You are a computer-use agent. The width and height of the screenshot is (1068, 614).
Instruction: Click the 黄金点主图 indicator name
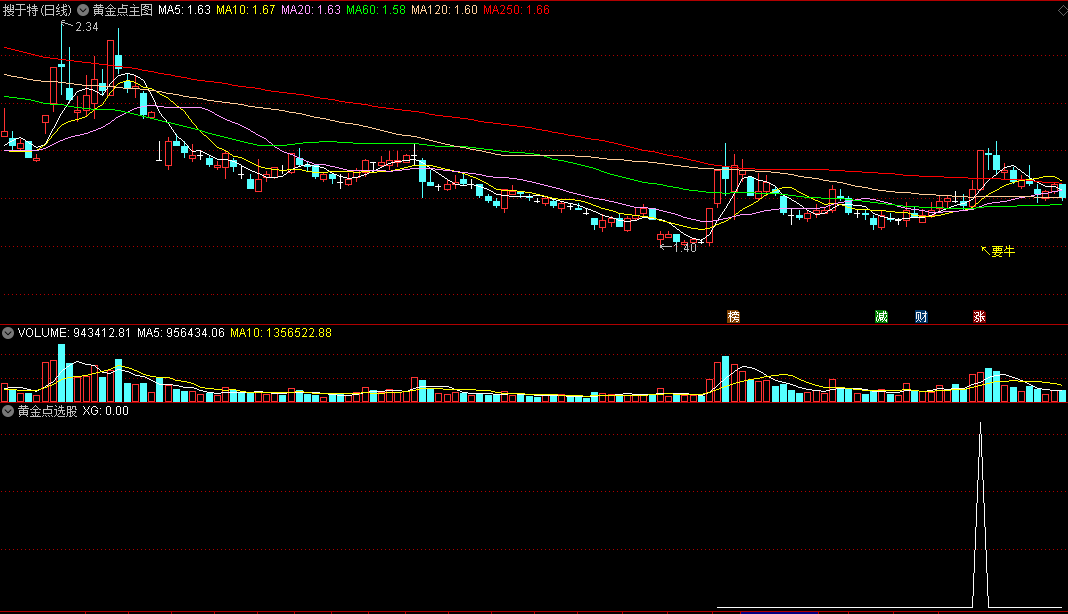[123, 10]
